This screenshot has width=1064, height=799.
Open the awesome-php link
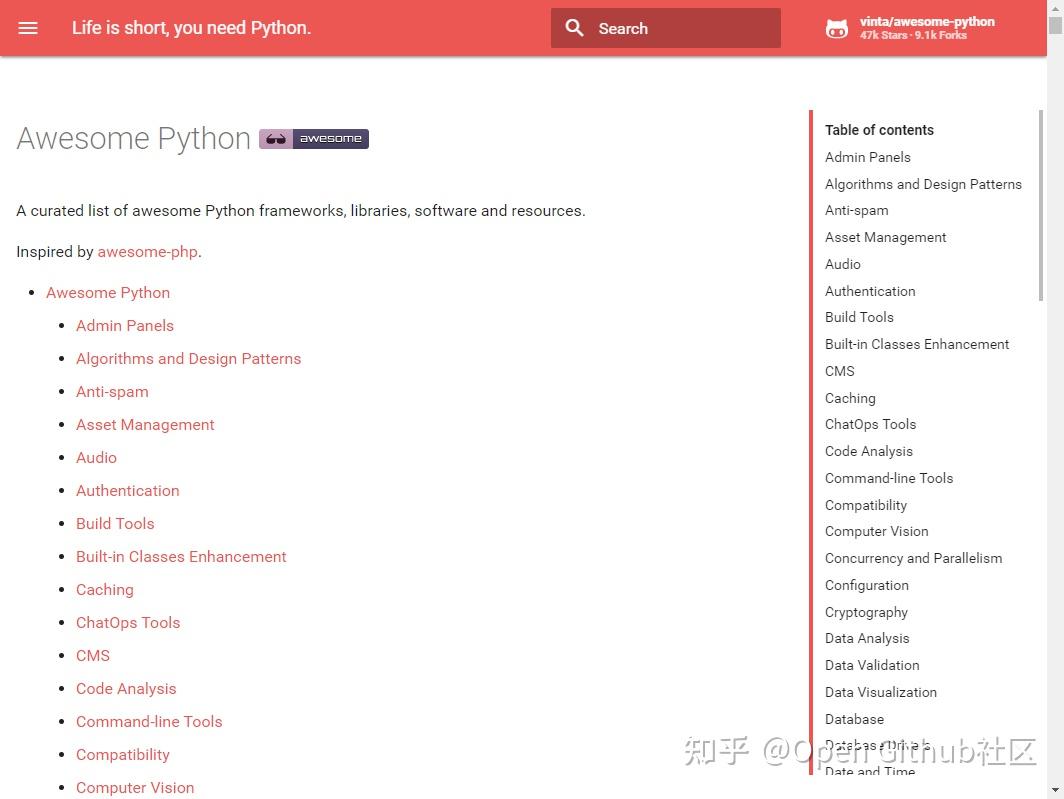(147, 252)
